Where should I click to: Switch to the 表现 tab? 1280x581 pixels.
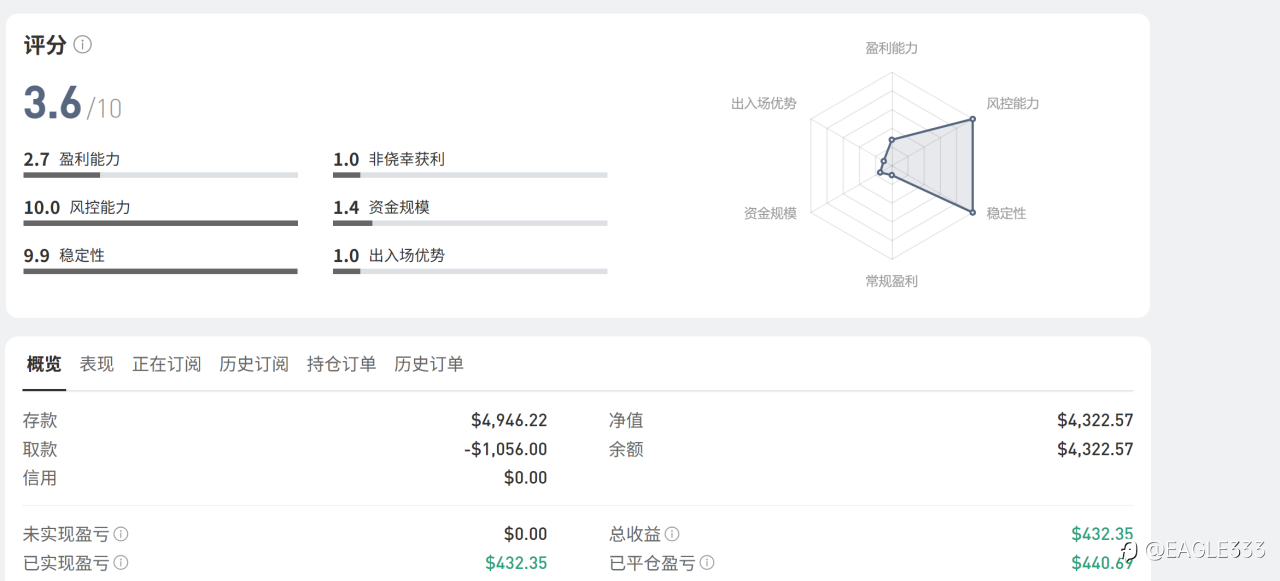tap(97, 364)
